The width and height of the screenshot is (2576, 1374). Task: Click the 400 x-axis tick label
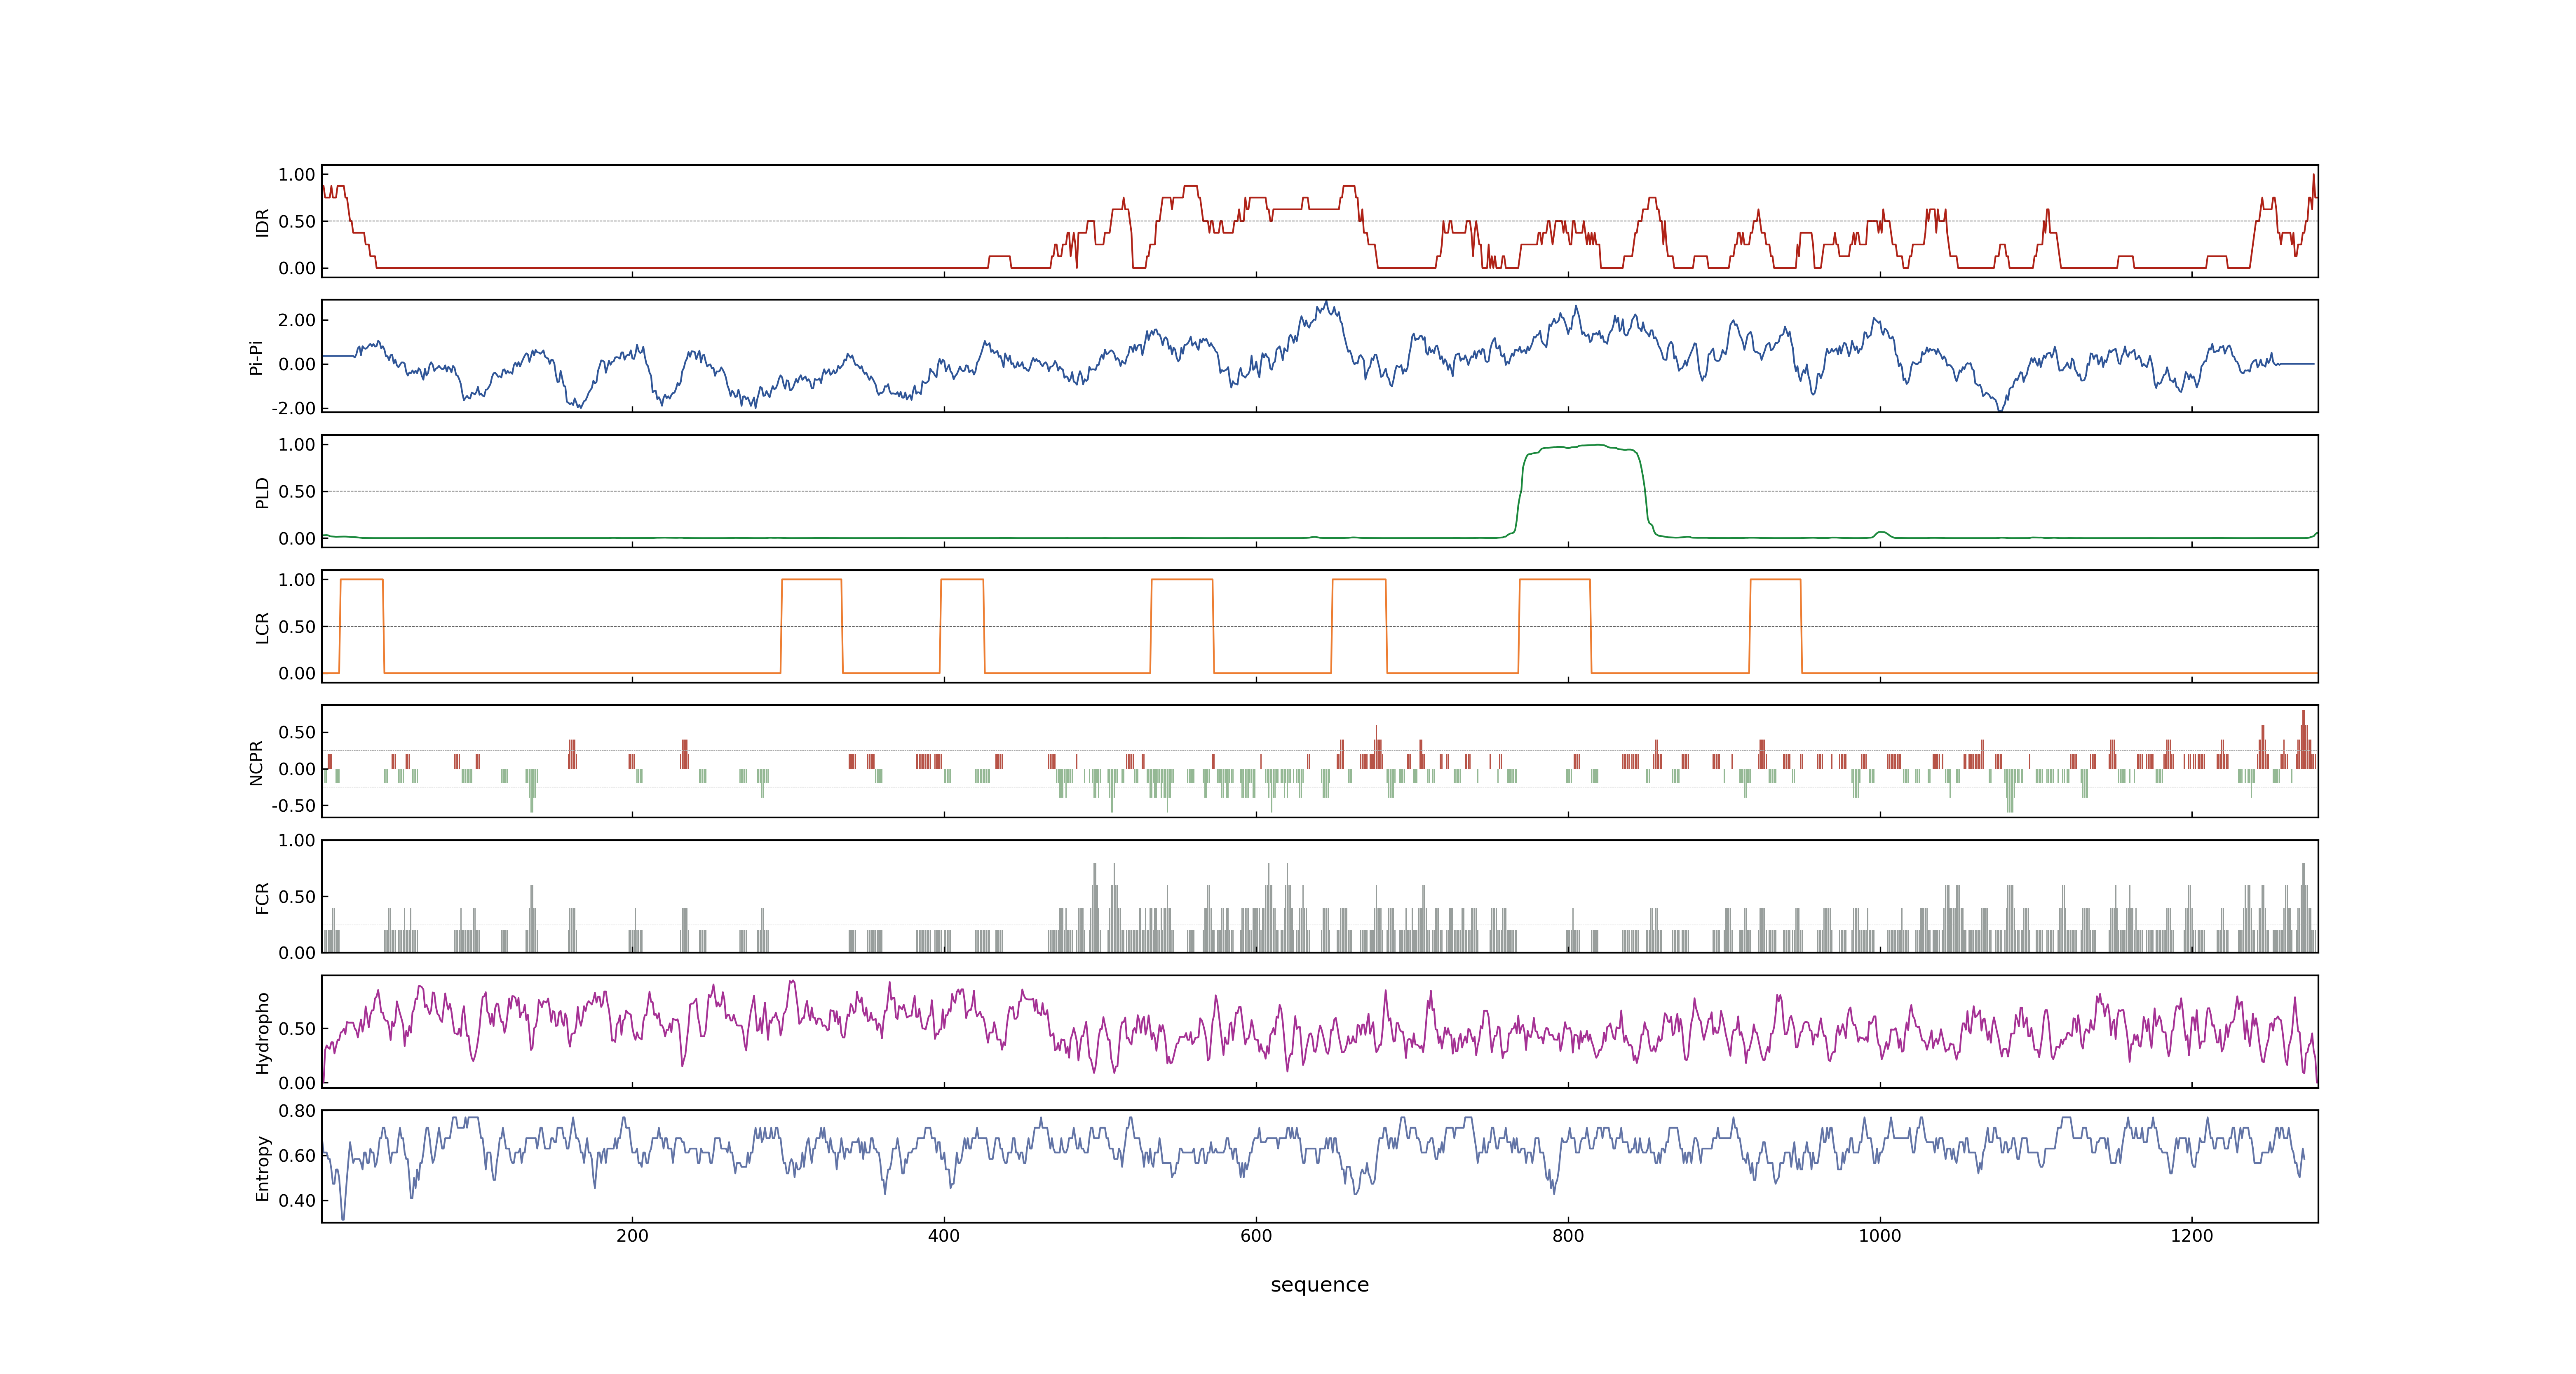tap(944, 1236)
